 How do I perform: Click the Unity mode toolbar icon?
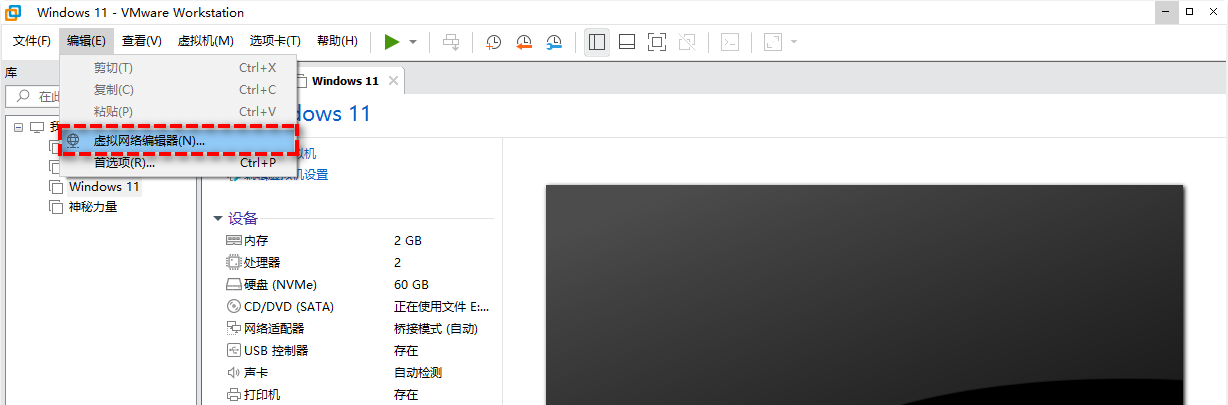point(686,42)
